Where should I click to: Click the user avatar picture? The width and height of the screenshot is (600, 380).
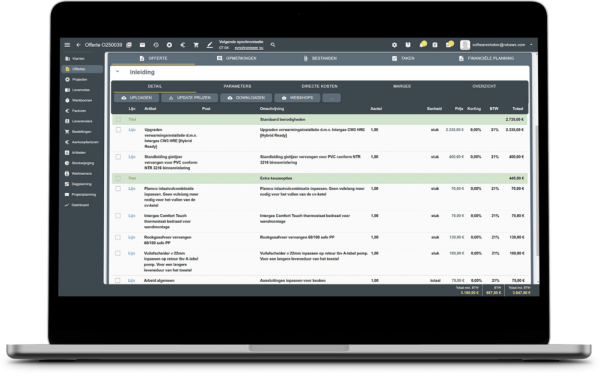click(x=465, y=45)
